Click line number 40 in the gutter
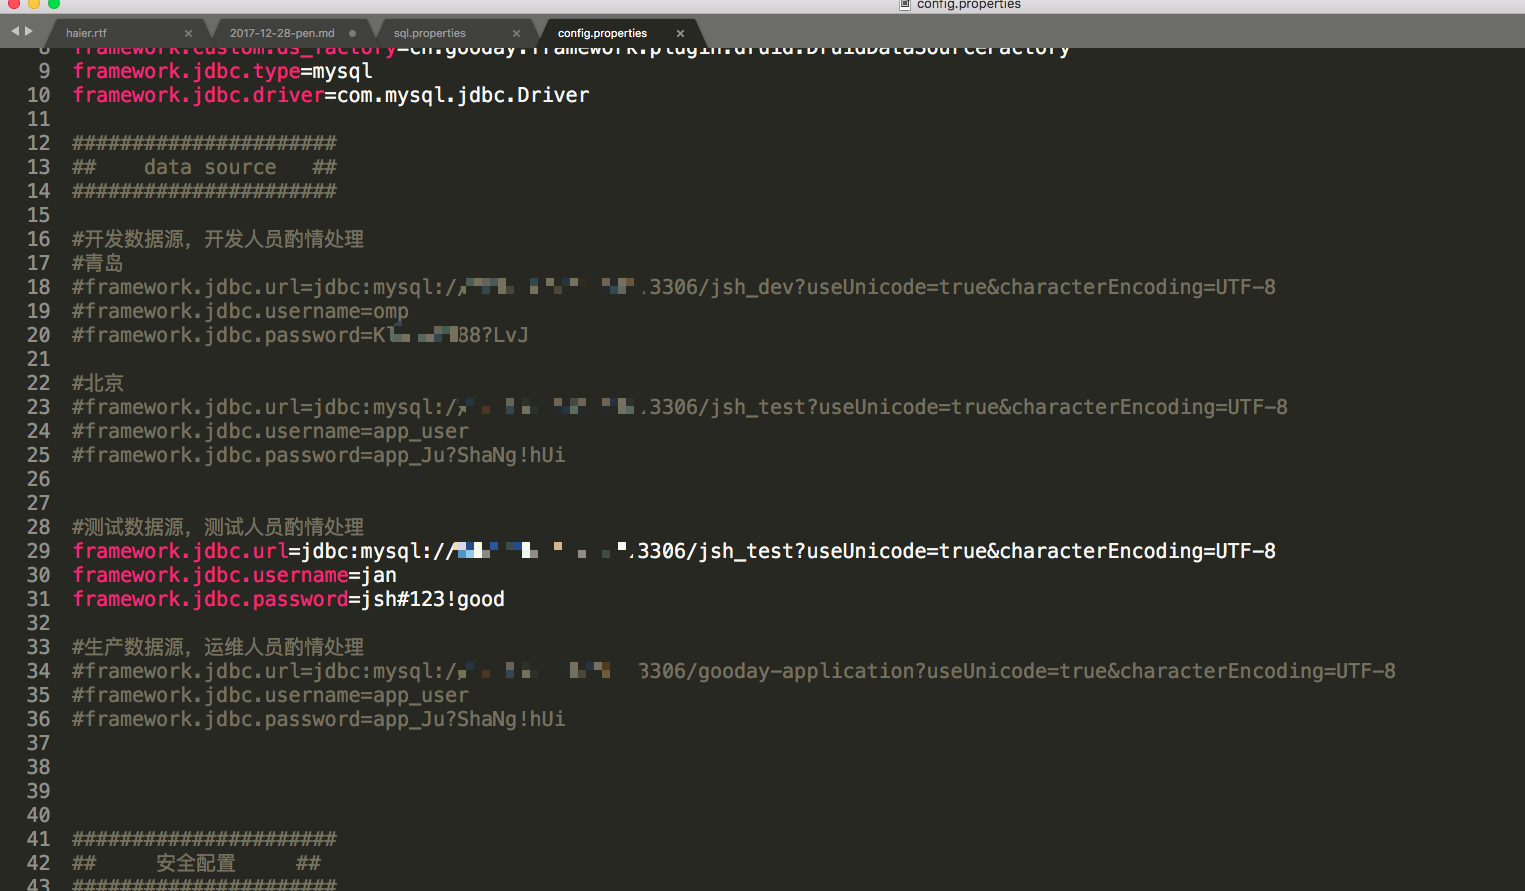The image size is (1525, 891). (38, 815)
